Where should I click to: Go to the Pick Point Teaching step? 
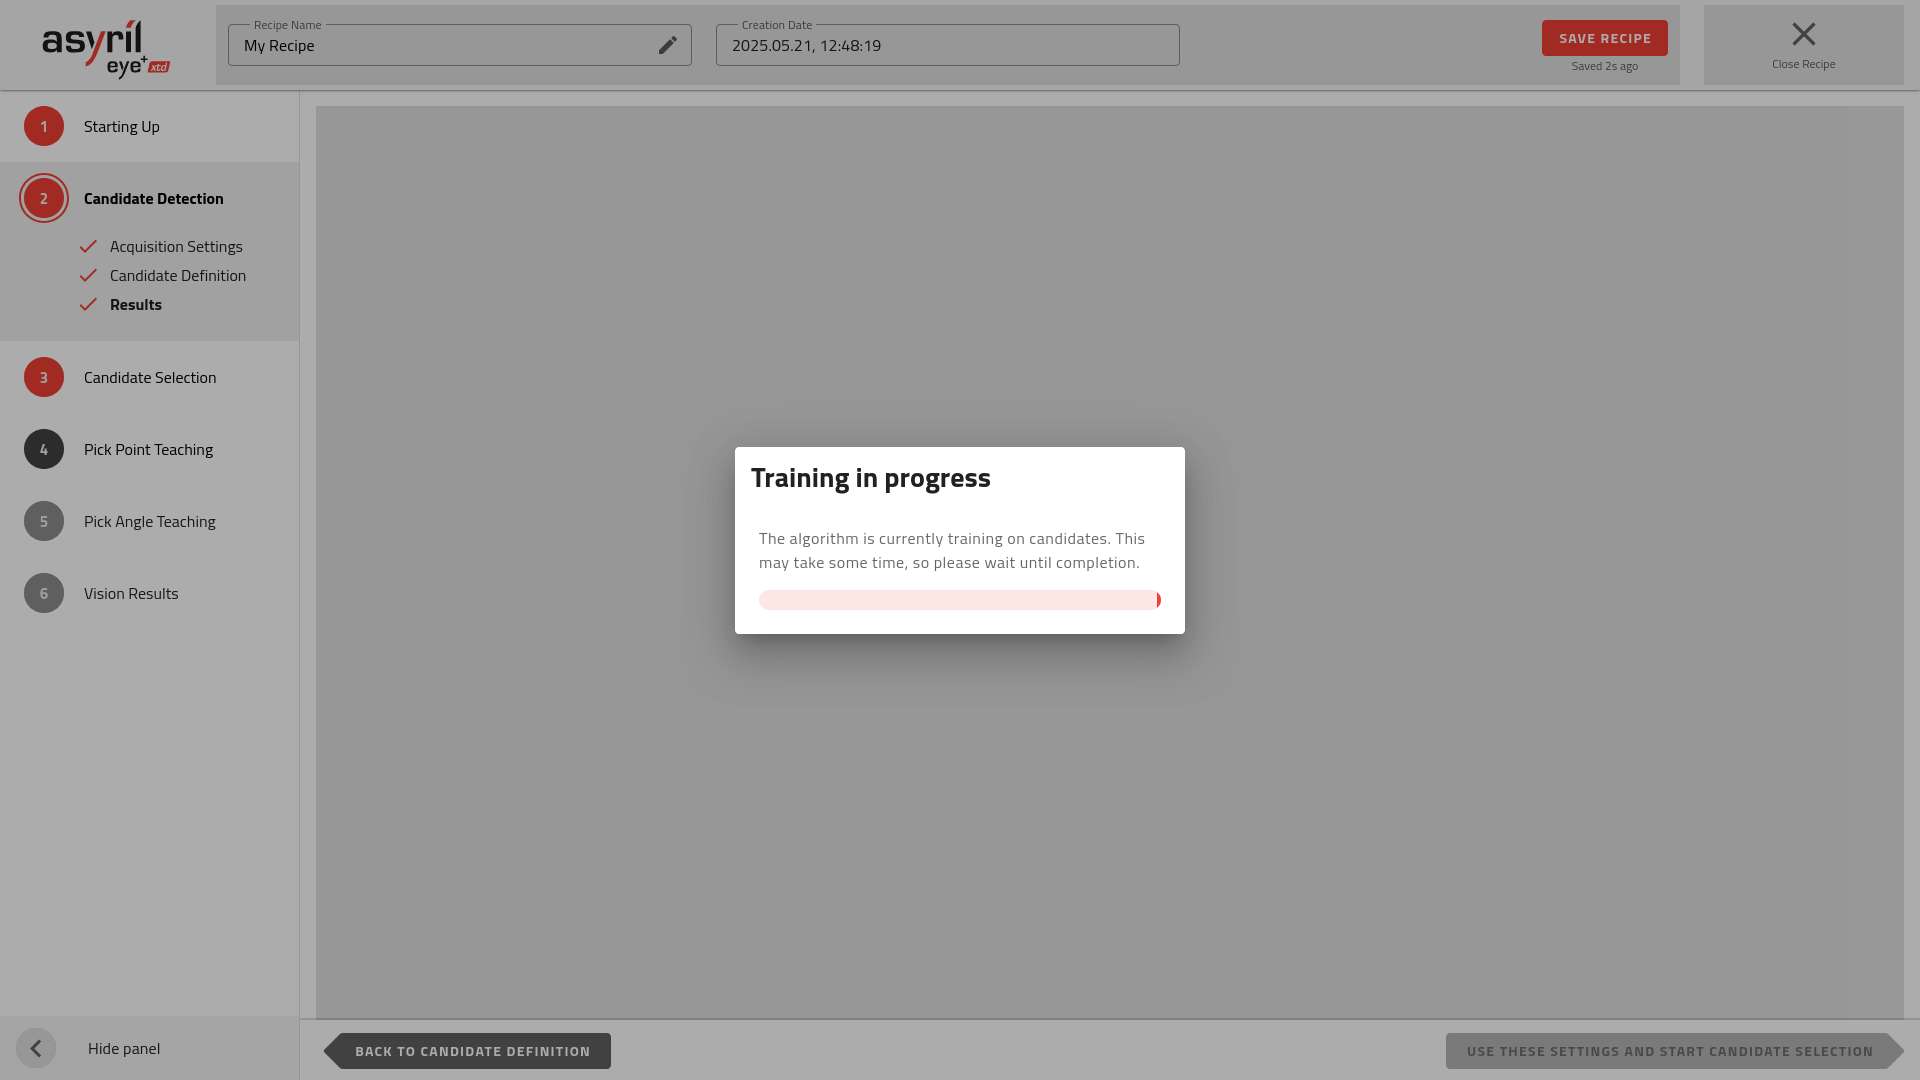pyautogui.click(x=148, y=449)
